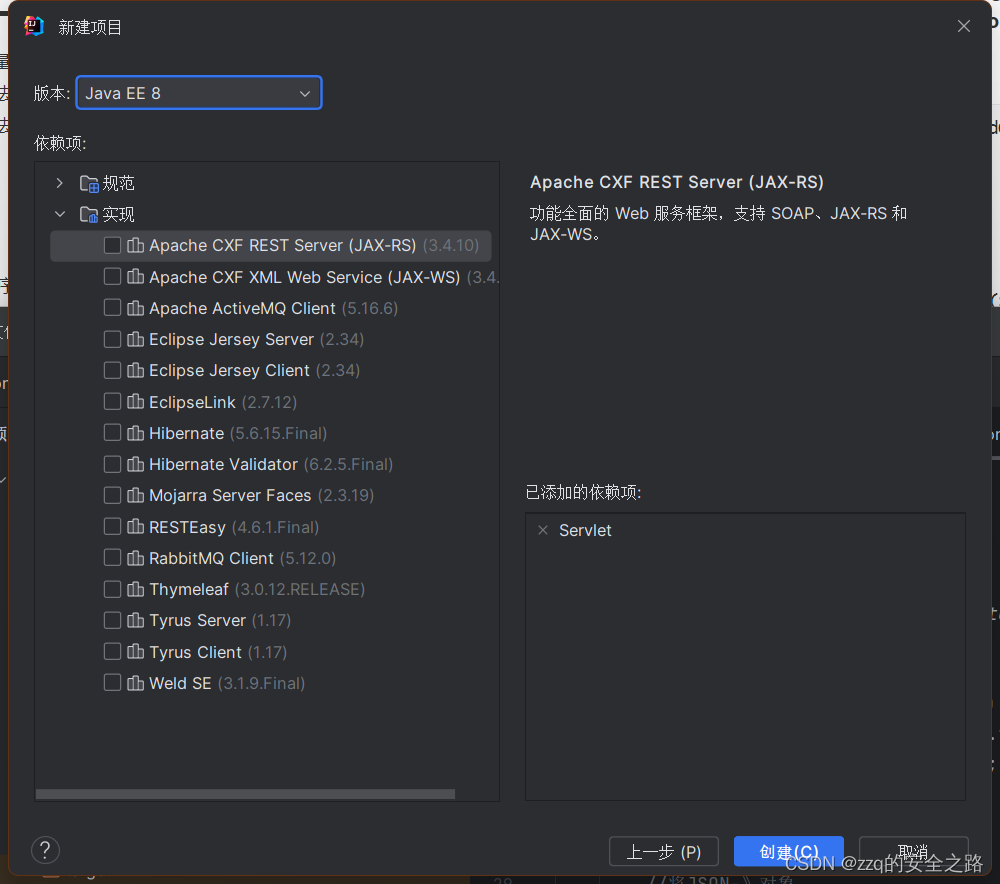Enable the Weld SE checkbox
1000x884 pixels.
click(x=112, y=683)
